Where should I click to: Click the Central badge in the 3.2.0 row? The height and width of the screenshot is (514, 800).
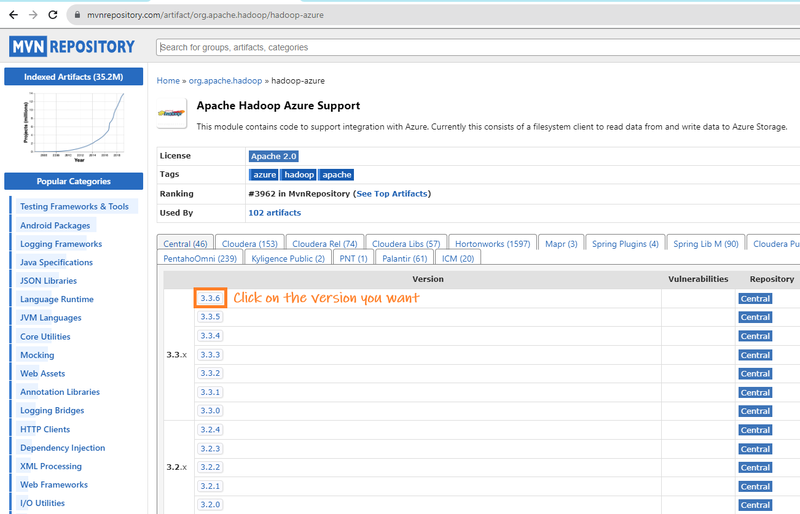[x=755, y=505]
